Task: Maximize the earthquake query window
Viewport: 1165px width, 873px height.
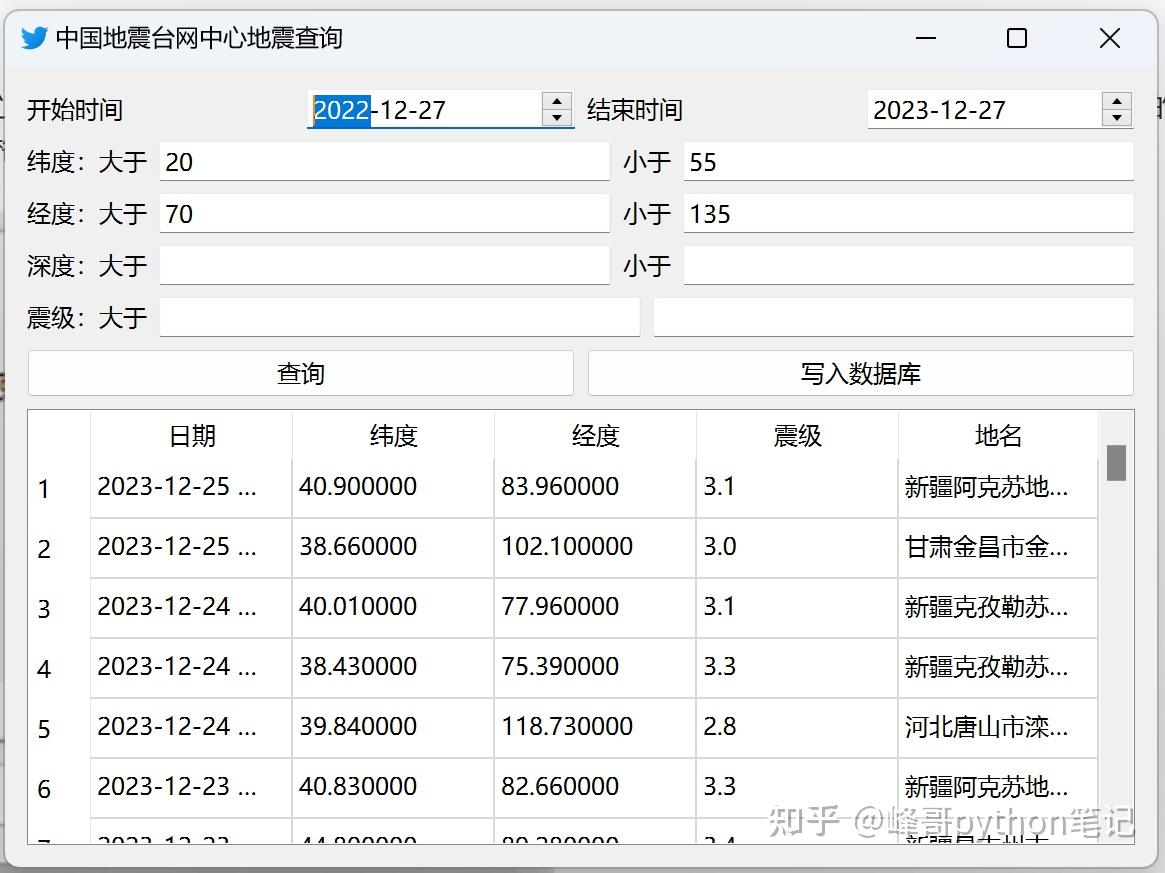Action: (1017, 38)
